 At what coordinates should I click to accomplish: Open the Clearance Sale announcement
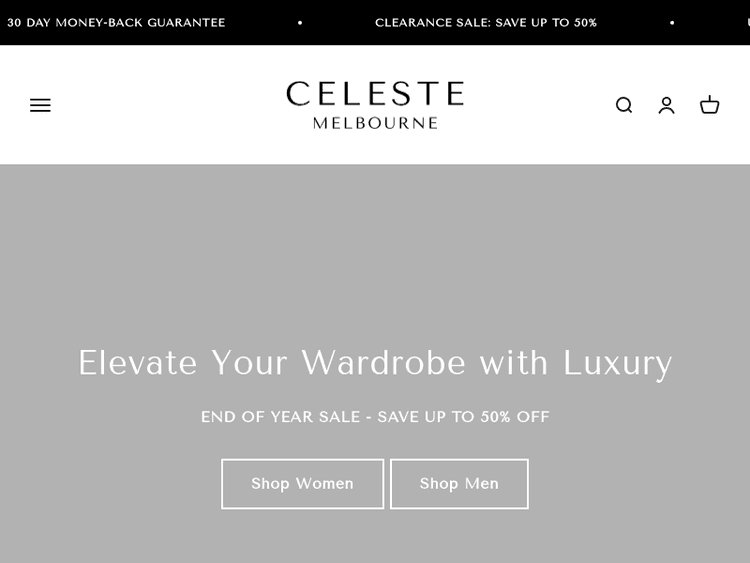tap(486, 22)
